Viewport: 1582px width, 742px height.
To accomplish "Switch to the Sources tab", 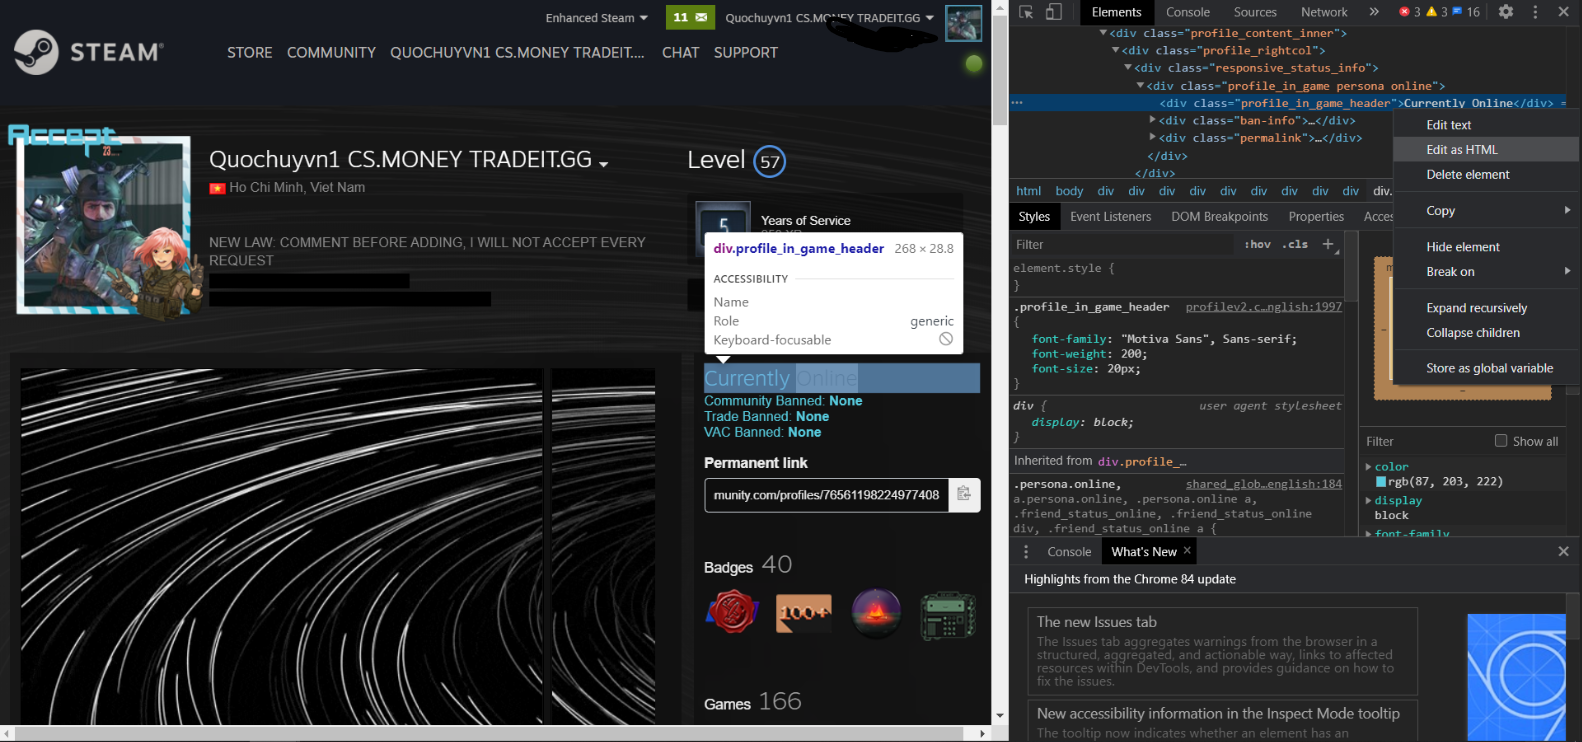I will 1255,12.
